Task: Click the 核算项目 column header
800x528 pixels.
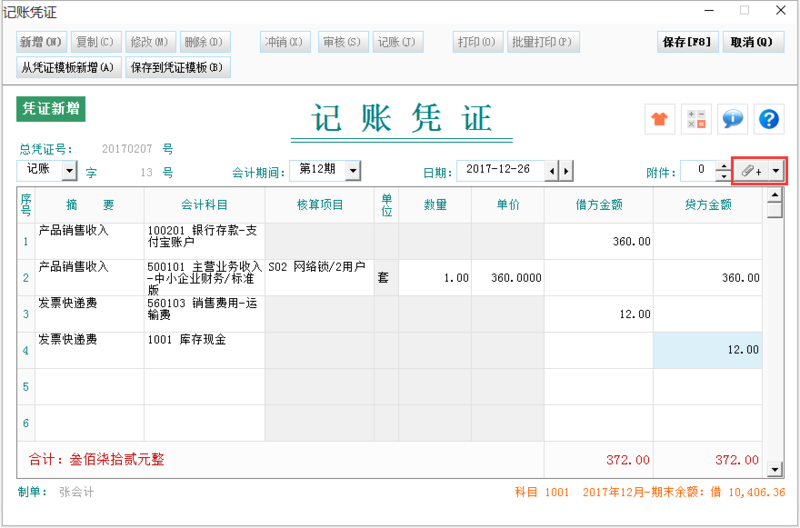Action: click(x=319, y=205)
